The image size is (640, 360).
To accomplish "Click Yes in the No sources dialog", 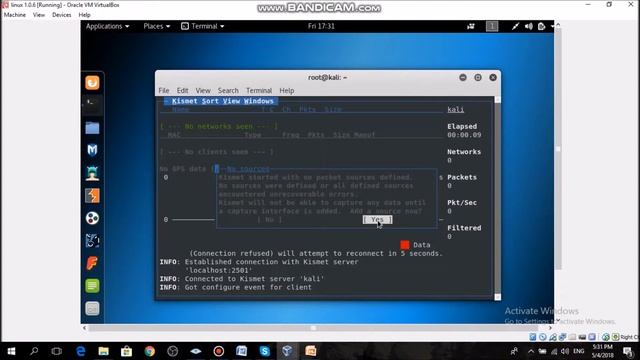I will coord(377,220).
